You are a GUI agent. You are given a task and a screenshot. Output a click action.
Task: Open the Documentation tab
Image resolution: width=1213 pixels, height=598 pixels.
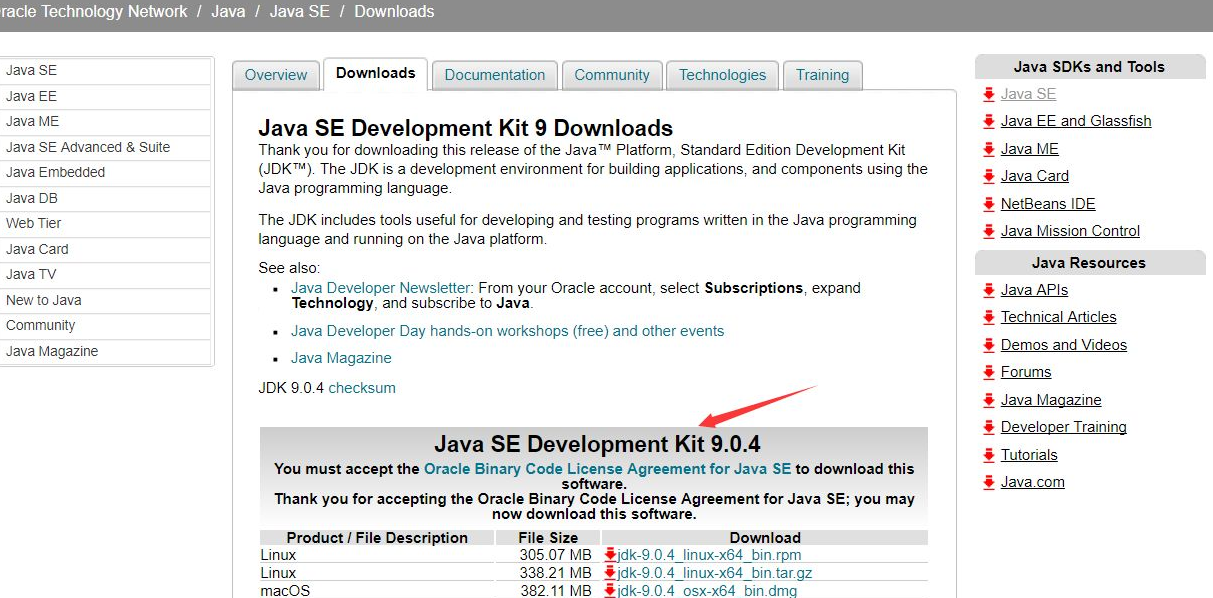pyautogui.click(x=495, y=75)
